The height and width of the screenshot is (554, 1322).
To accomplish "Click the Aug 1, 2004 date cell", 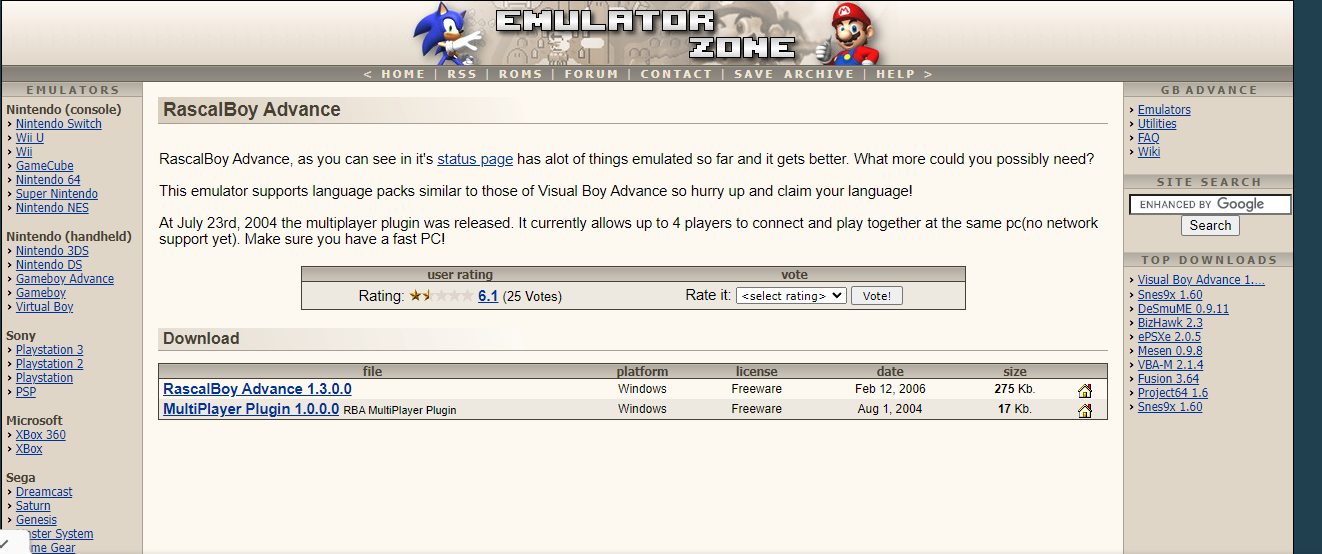I will pyautogui.click(x=890, y=409).
